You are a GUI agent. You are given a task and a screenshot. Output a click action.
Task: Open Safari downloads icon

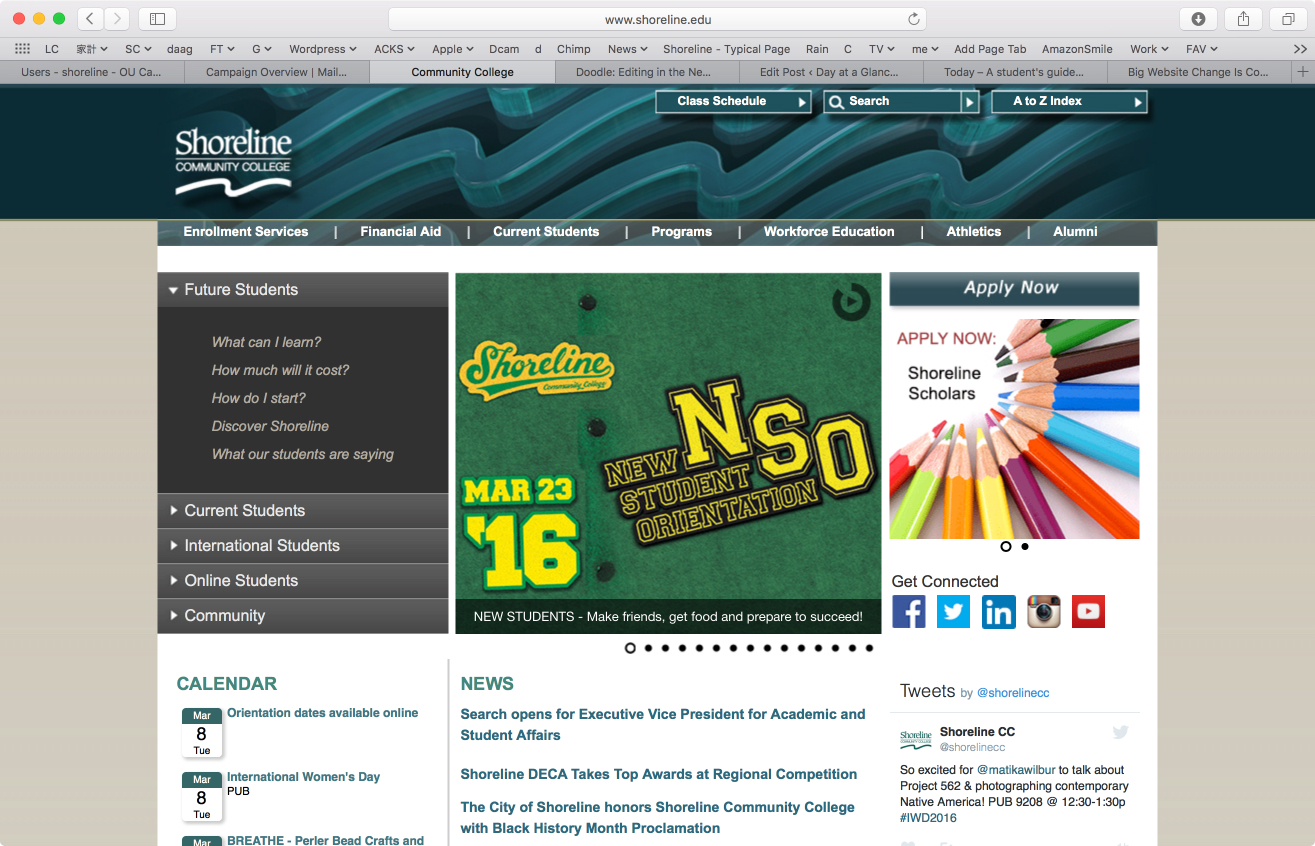click(x=1198, y=19)
